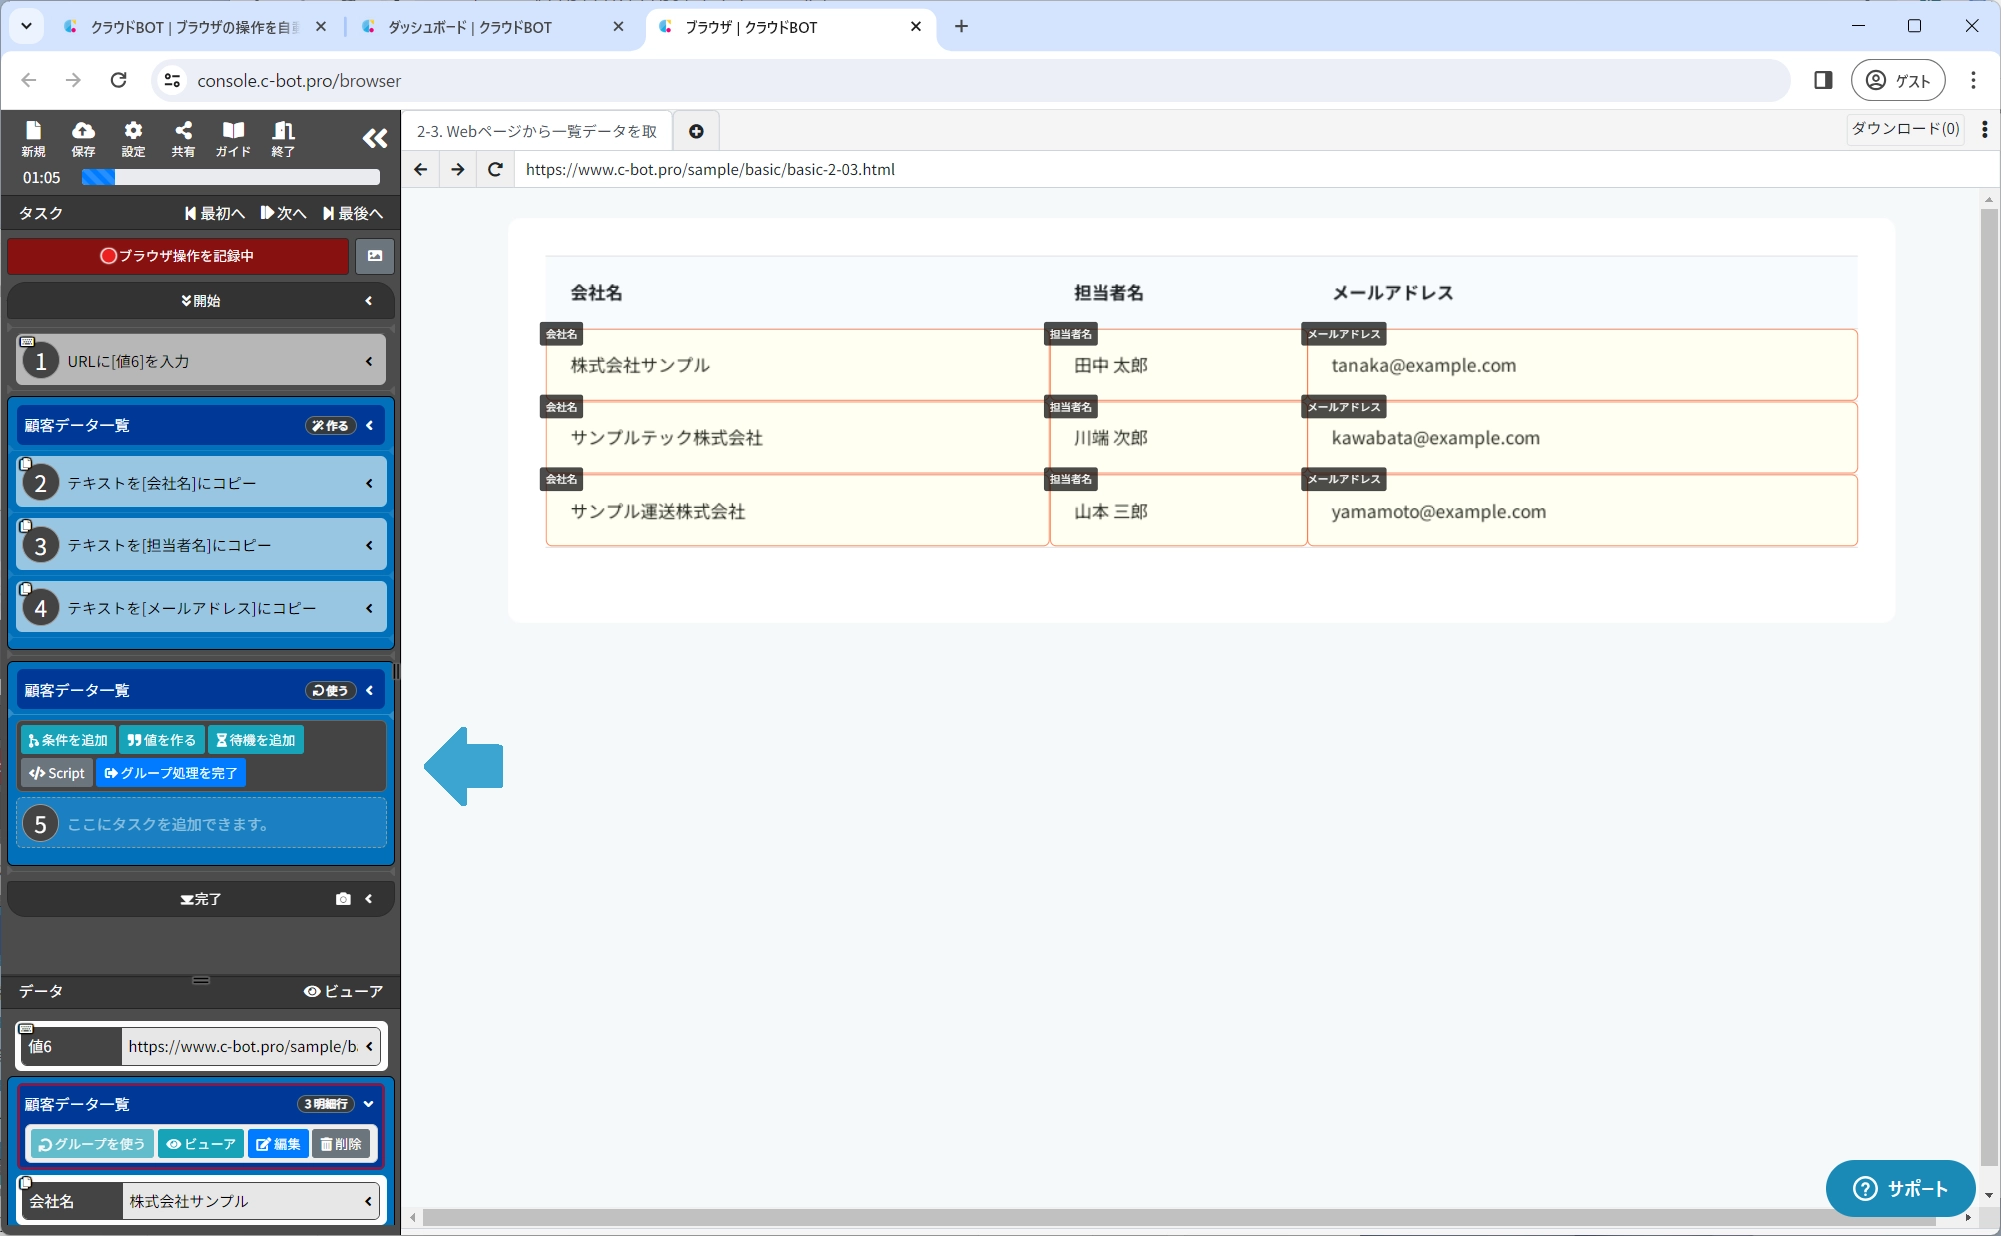Screen dimensions: 2001x1236
Task: Toggle 使う mode on 顧客データ一覧 group
Action: point(330,691)
